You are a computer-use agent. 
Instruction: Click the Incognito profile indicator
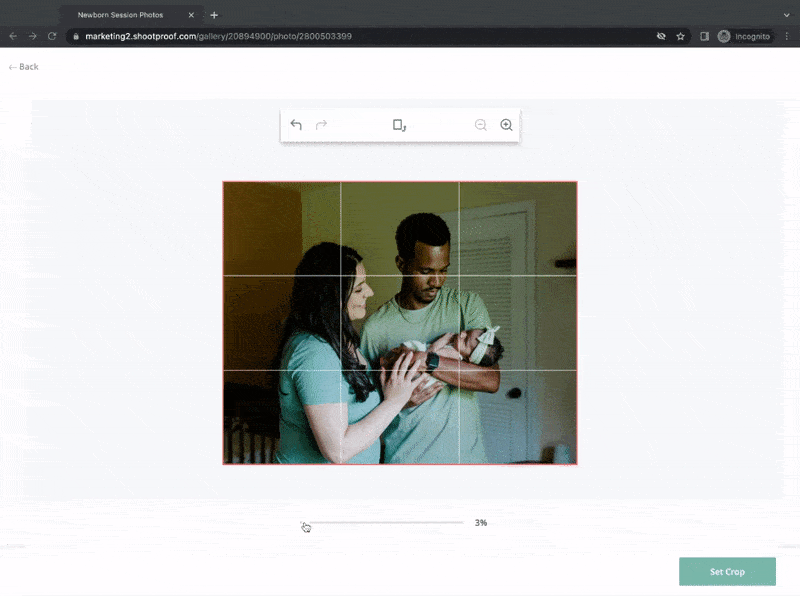[744, 36]
